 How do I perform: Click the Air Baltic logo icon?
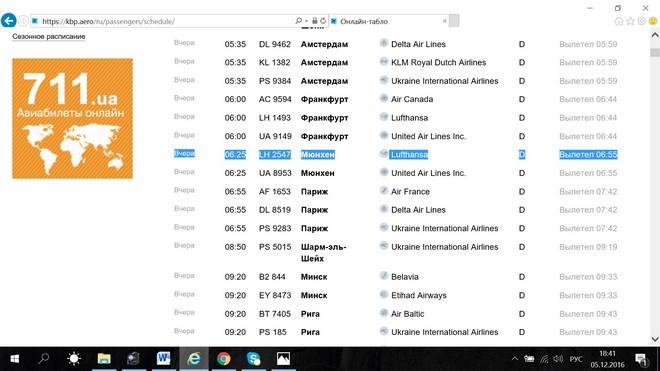tap(383, 313)
